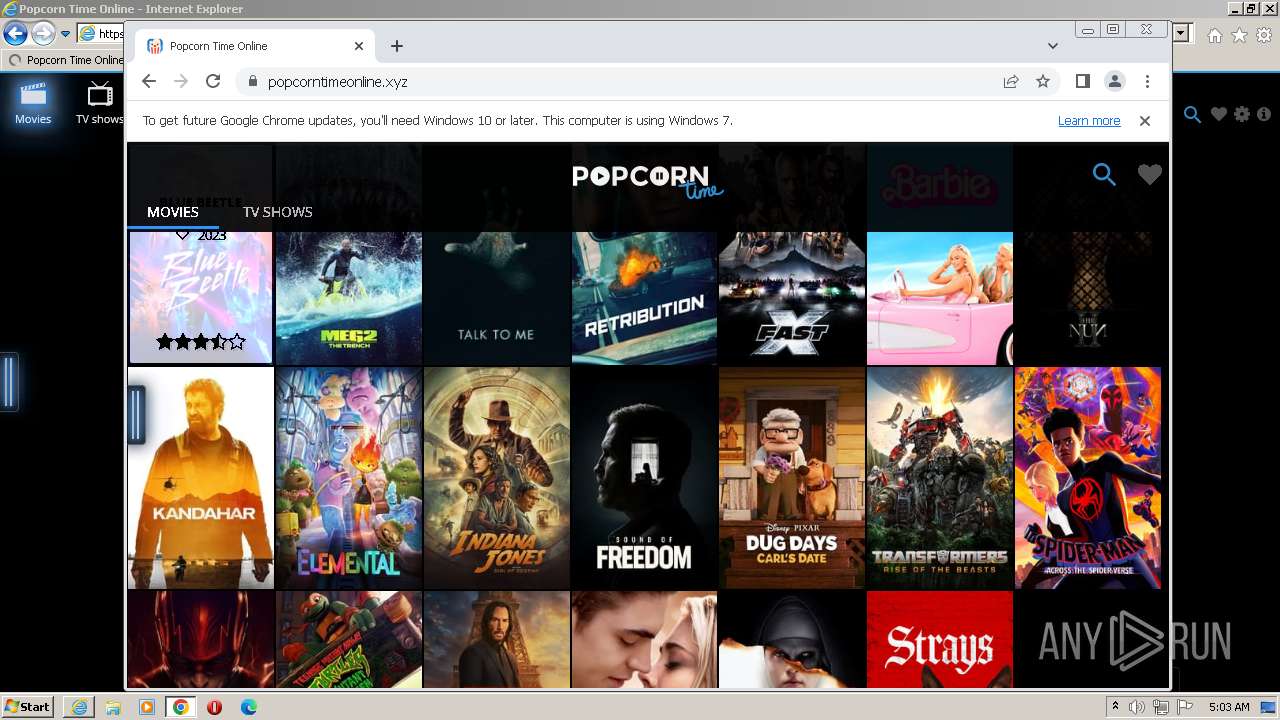Open Chrome side panel icon

click(x=1083, y=82)
